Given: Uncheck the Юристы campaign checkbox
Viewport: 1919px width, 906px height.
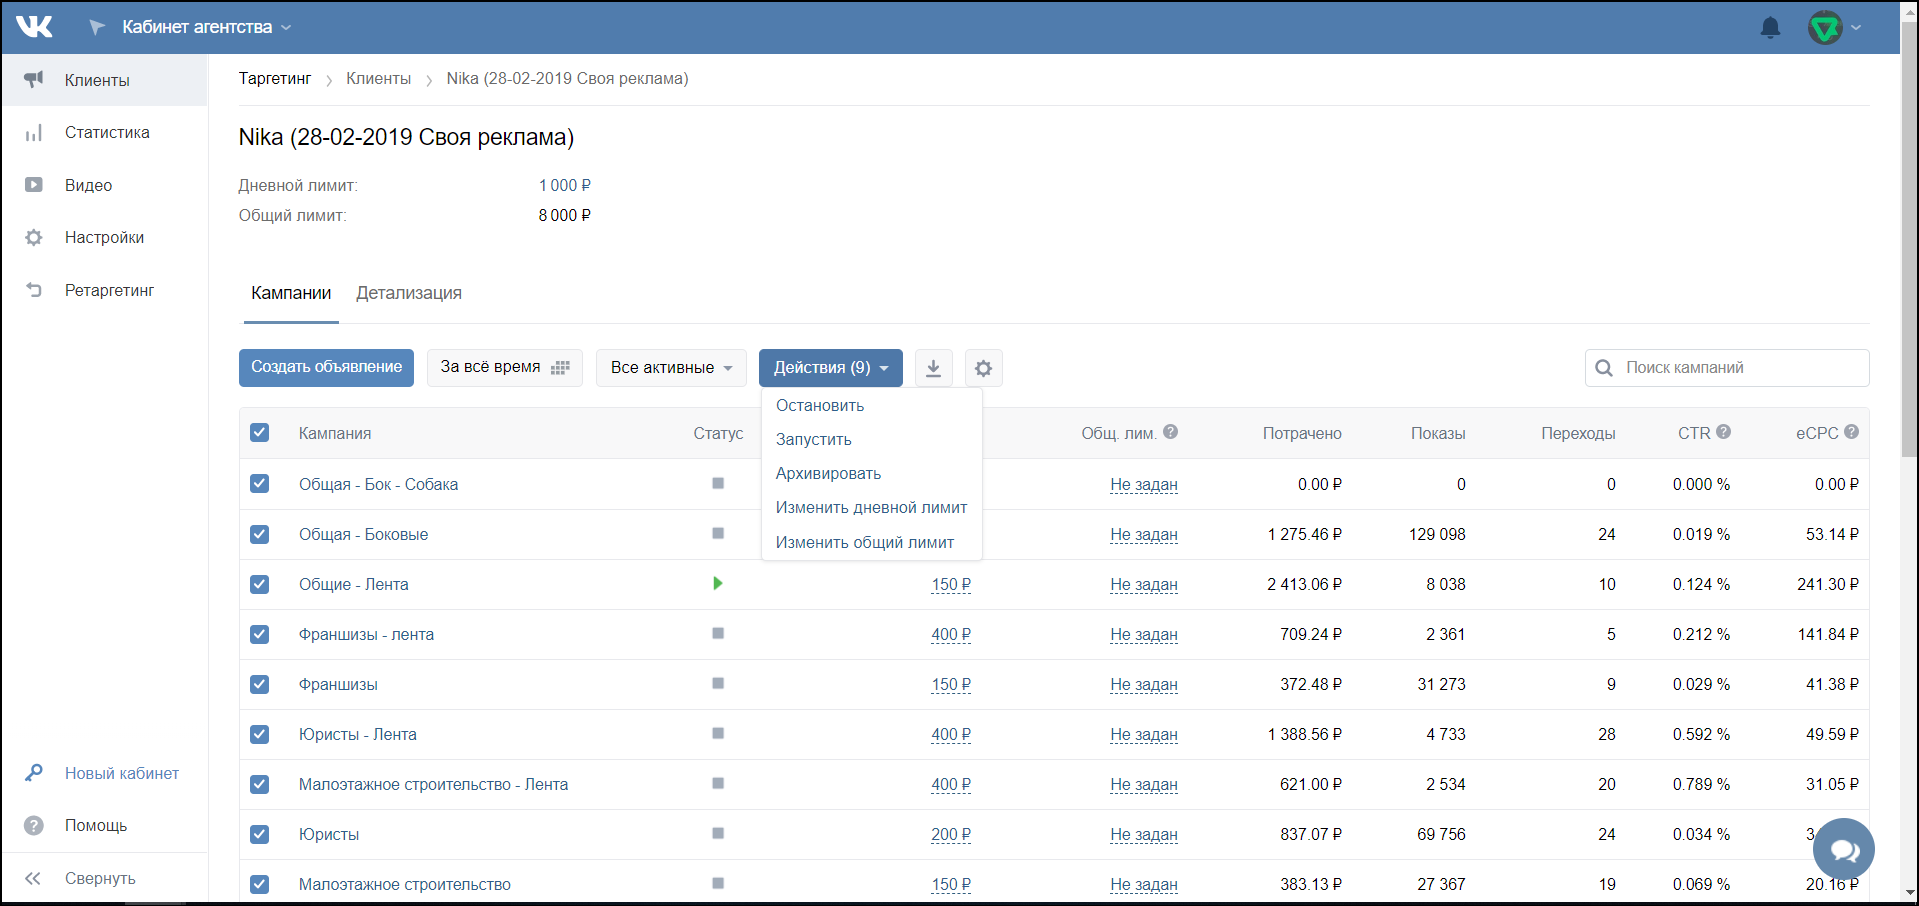Looking at the screenshot, I should point(260,834).
